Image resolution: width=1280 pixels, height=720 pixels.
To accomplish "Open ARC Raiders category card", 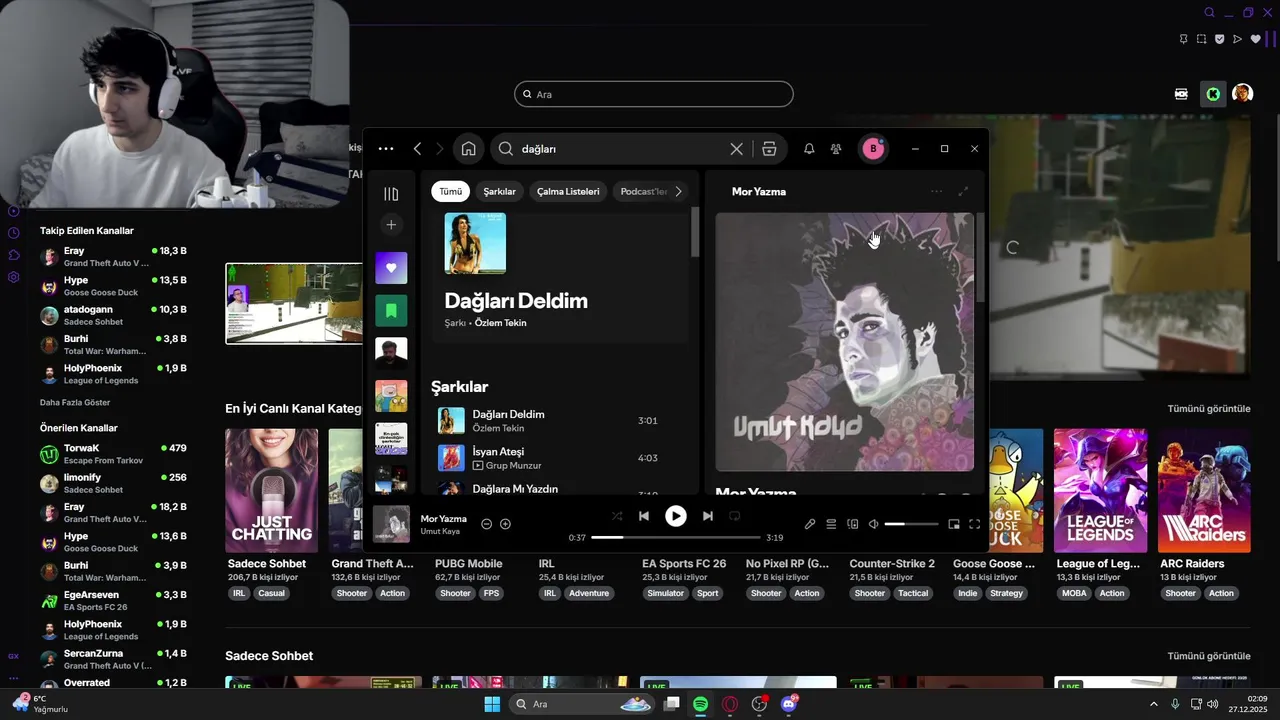I will 1204,491.
